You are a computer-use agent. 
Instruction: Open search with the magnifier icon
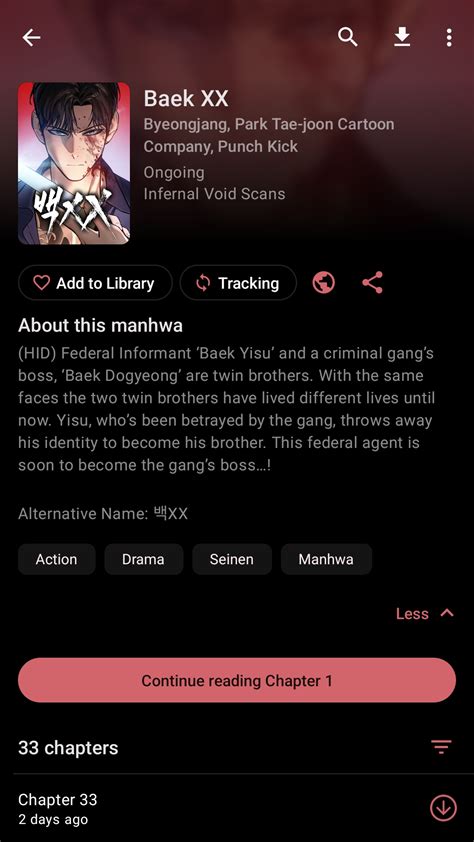tap(347, 37)
